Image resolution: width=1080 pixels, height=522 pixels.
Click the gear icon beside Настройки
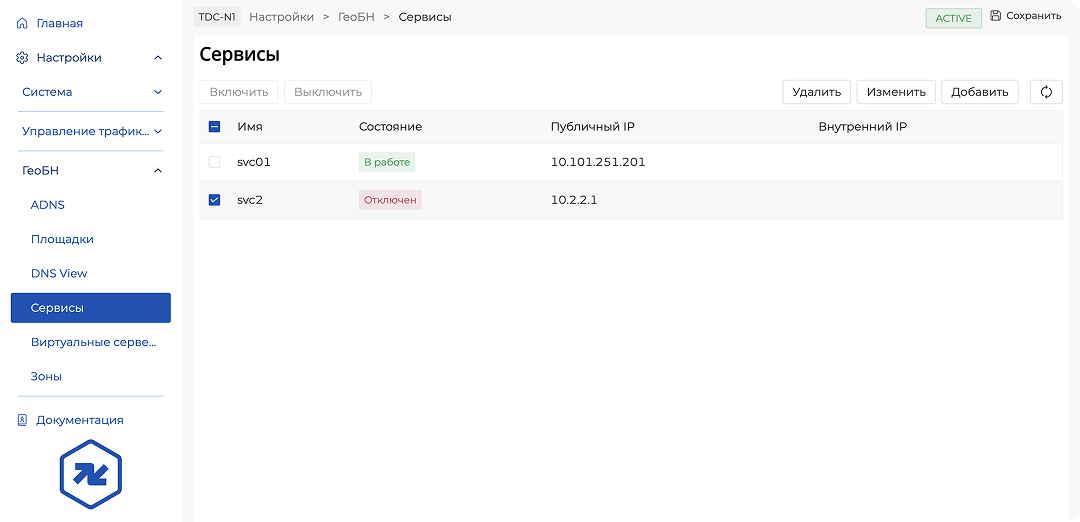point(22,58)
